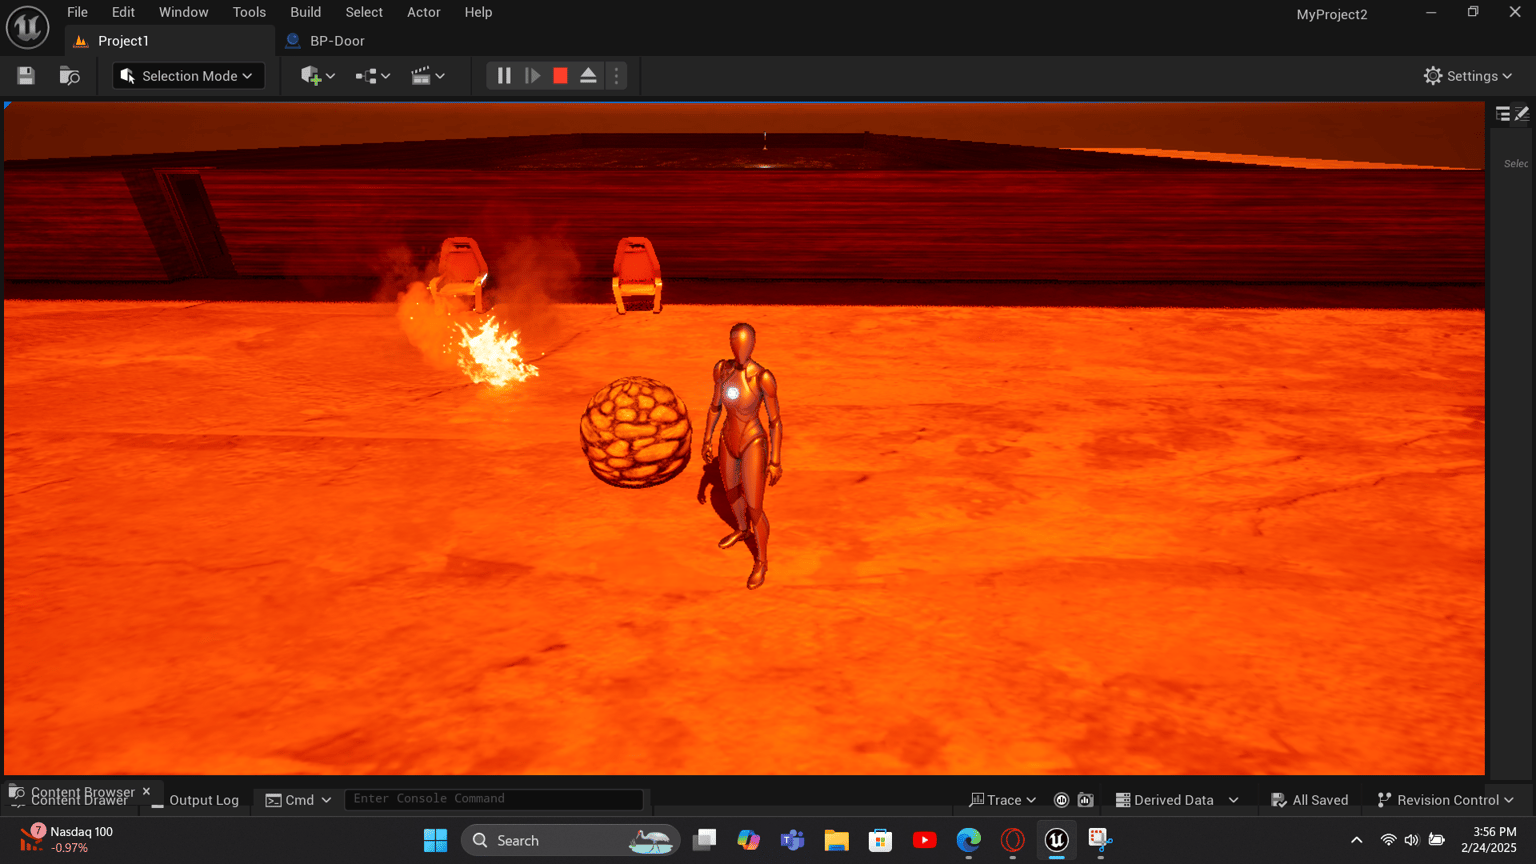Open the Window menu
The height and width of the screenshot is (864, 1536).
(183, 12)
